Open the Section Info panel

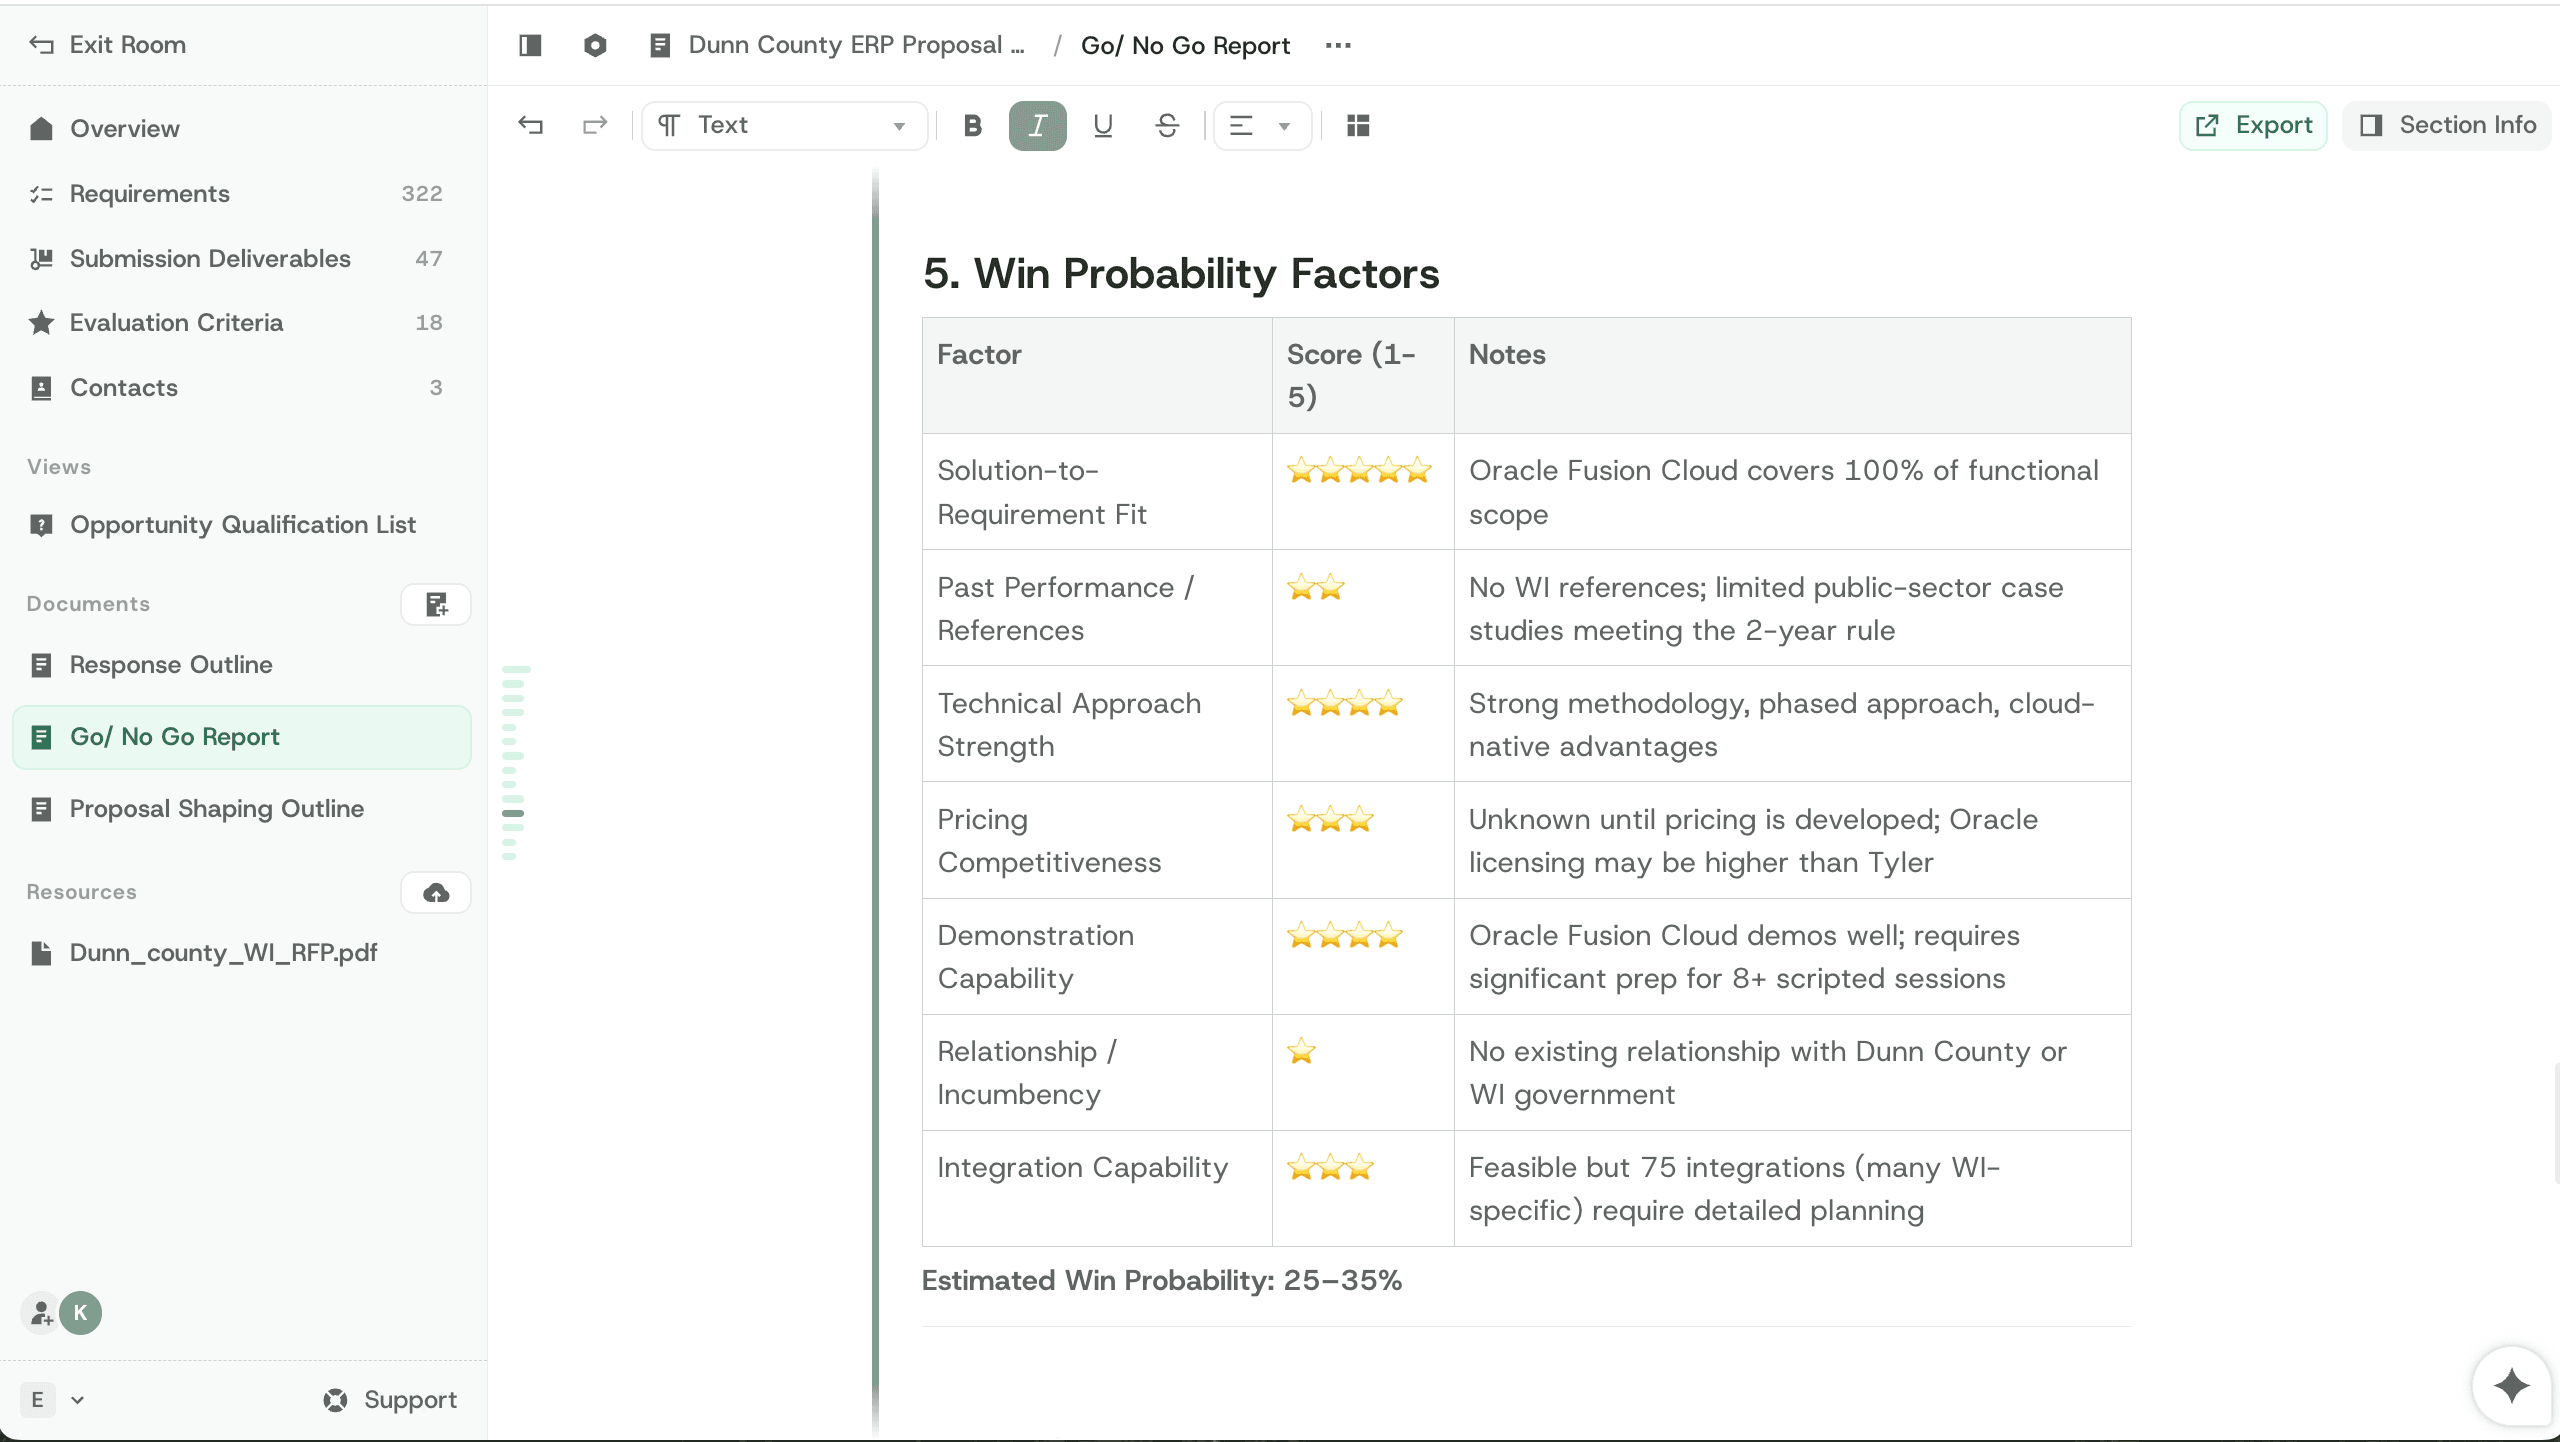pyautogui.click(x=2447, y=125)
